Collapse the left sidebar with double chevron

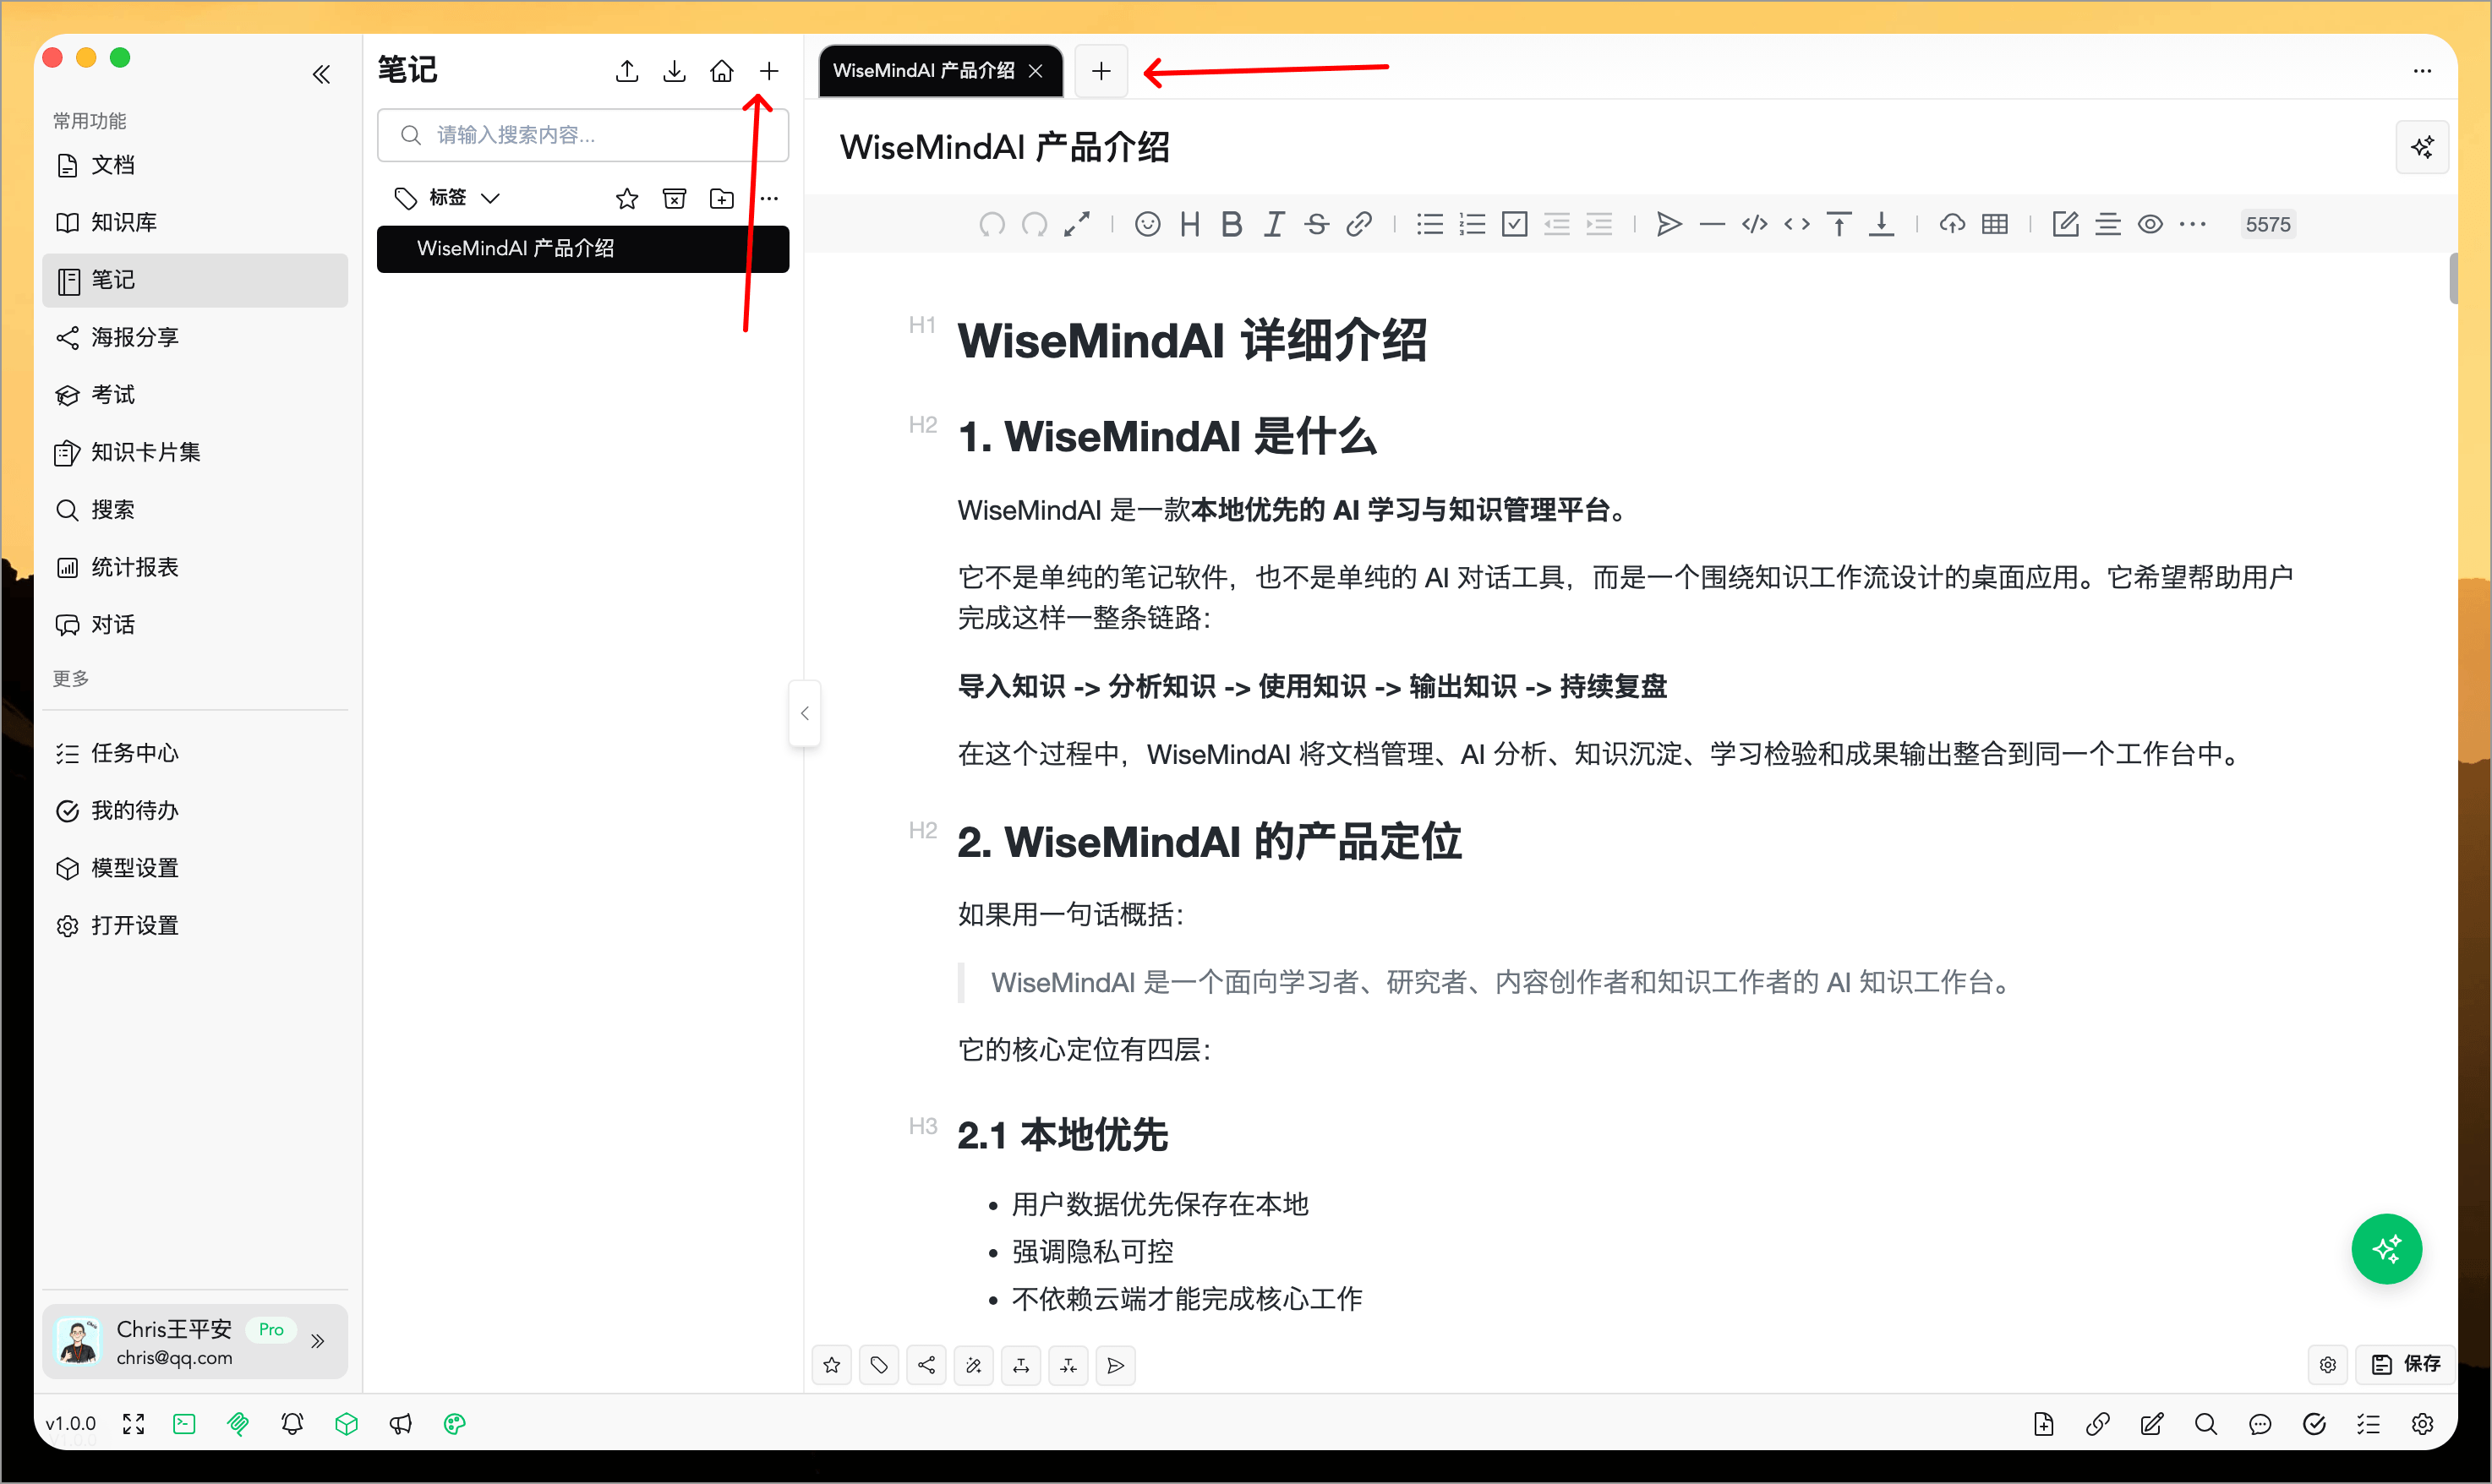pos(322,74)
